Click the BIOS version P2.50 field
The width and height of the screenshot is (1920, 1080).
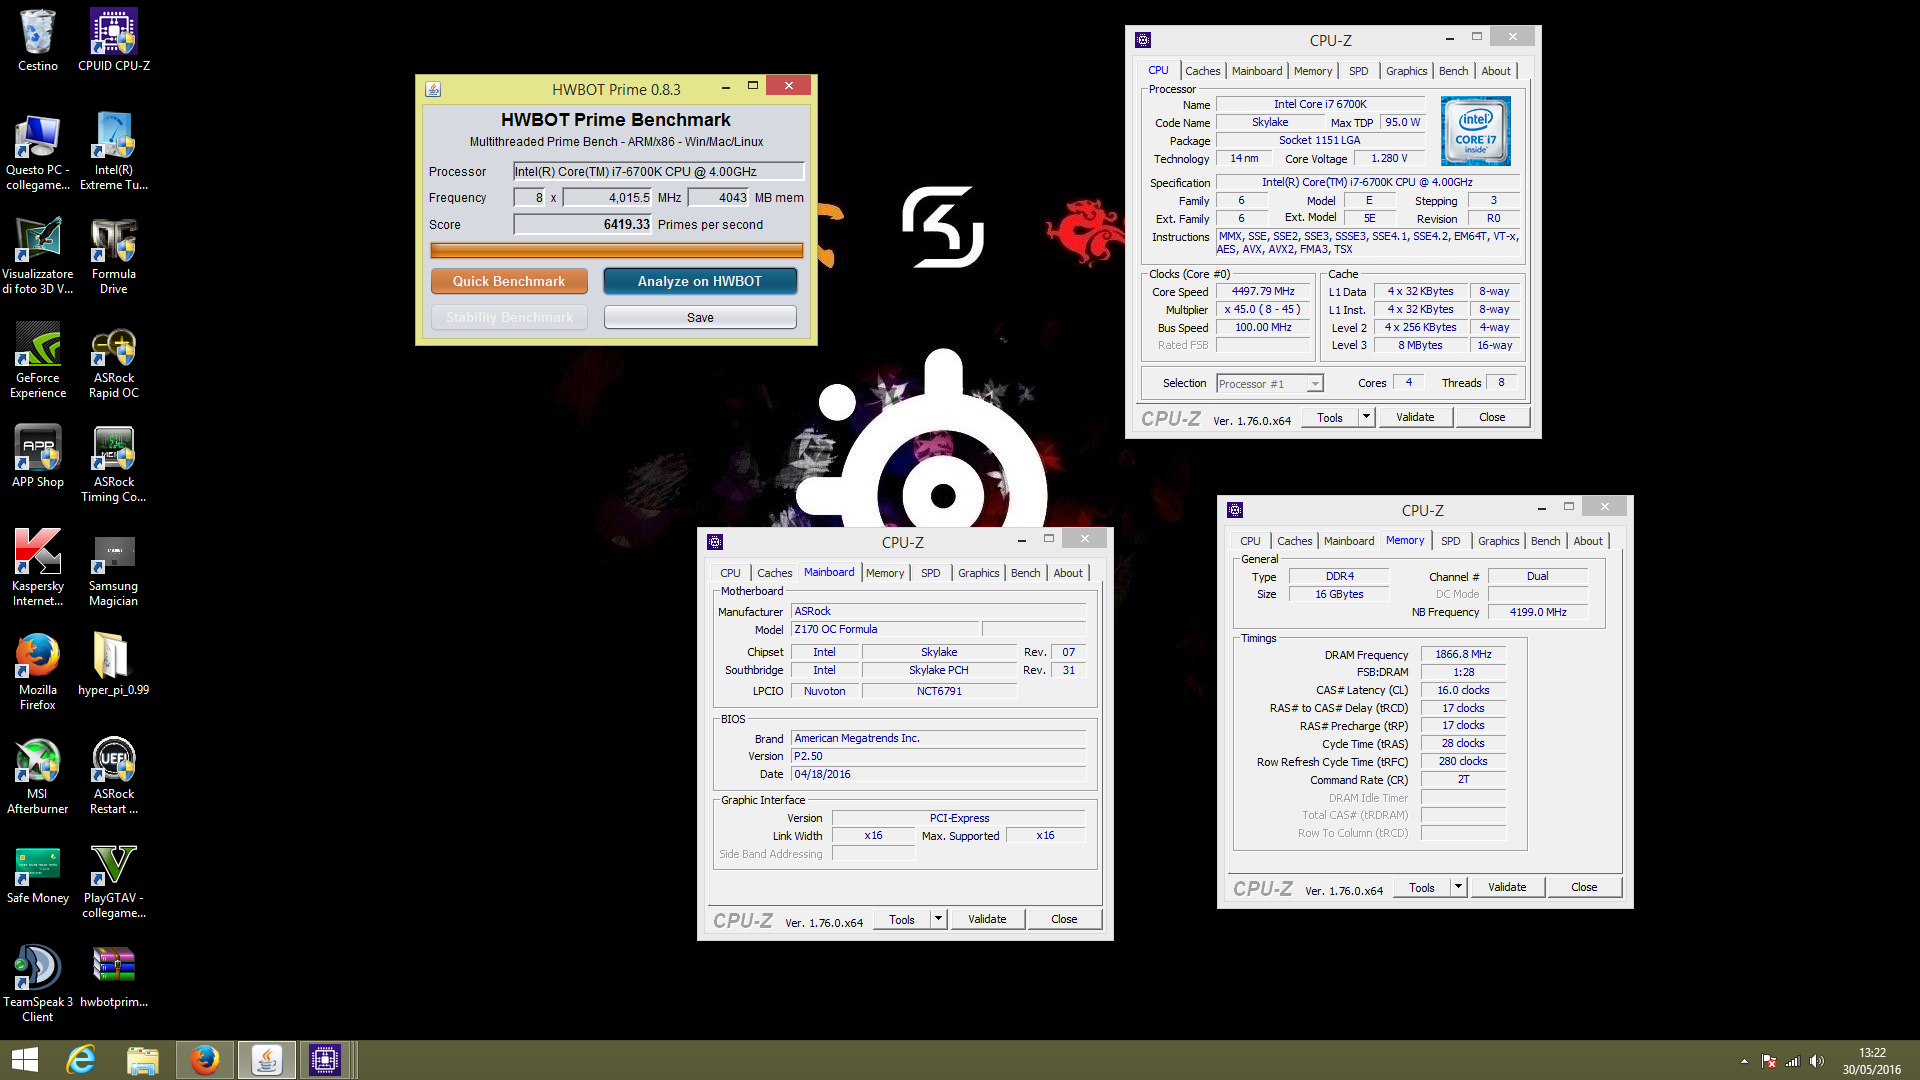tap(938, 756)
